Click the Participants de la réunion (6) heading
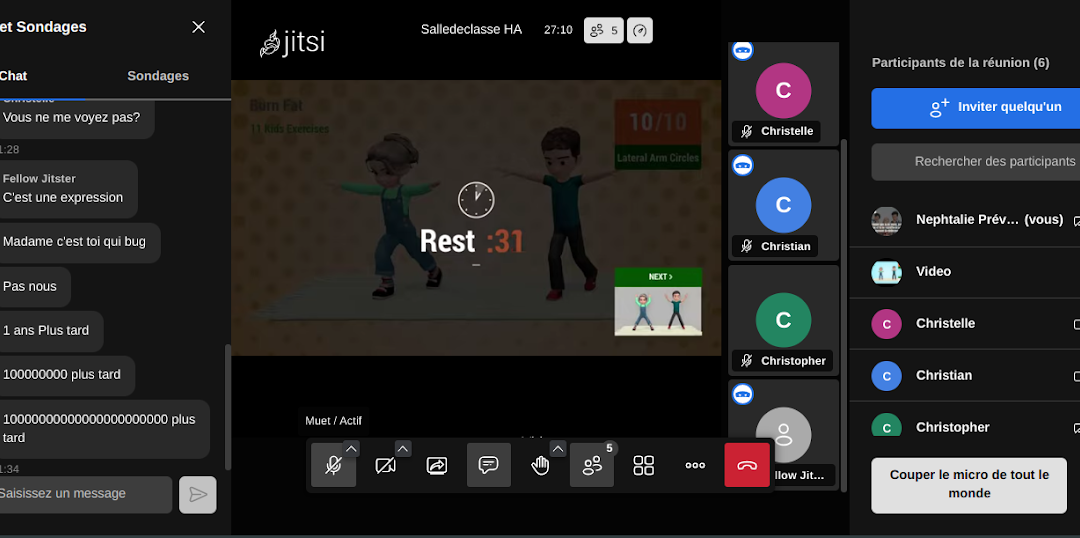 click(960, 63)
